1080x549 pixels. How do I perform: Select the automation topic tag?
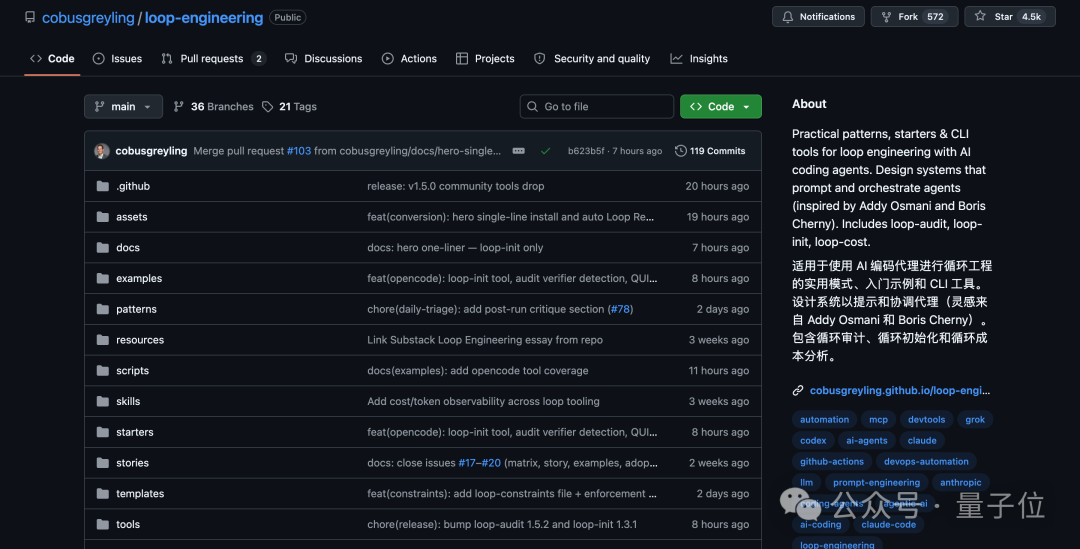click(x=824, y=419)
